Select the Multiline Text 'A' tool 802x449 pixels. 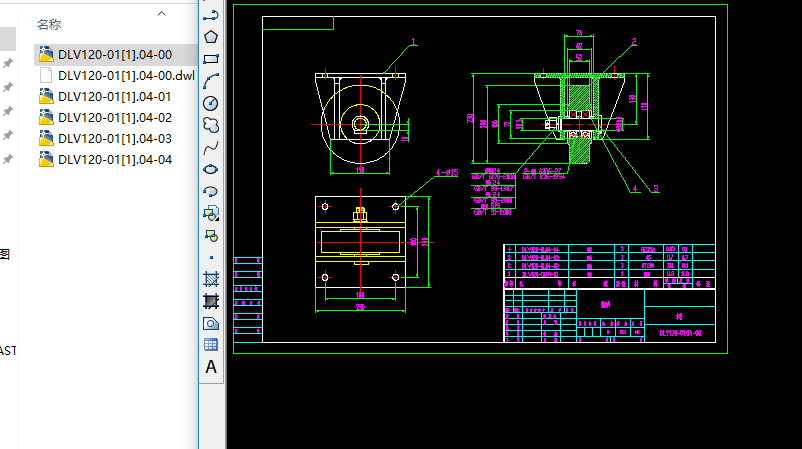point(211,367)
